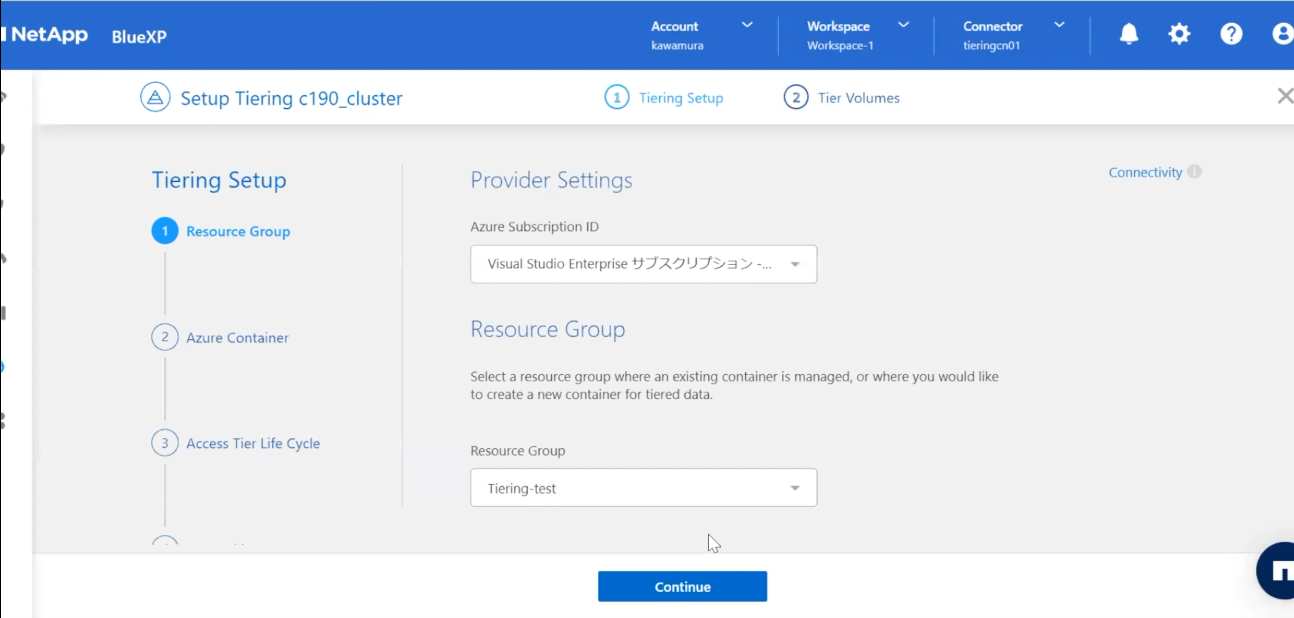Click the Connectivity link
The width and height of the screenshot is (1294, 618).
1145,172
